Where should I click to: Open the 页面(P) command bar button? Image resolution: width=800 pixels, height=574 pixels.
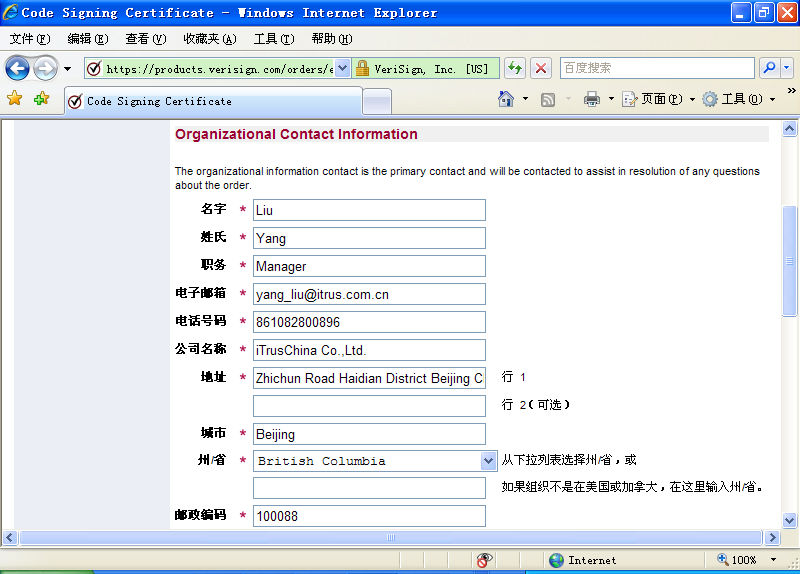coord(653,99)
